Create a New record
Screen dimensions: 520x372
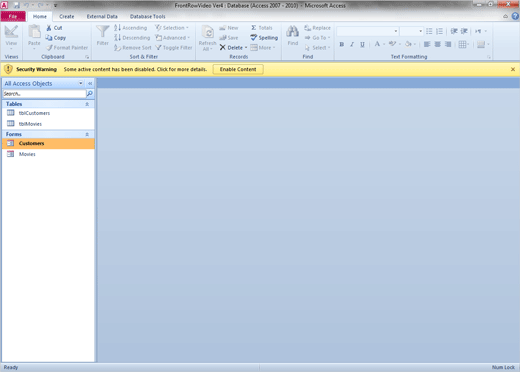coord(229,28)
